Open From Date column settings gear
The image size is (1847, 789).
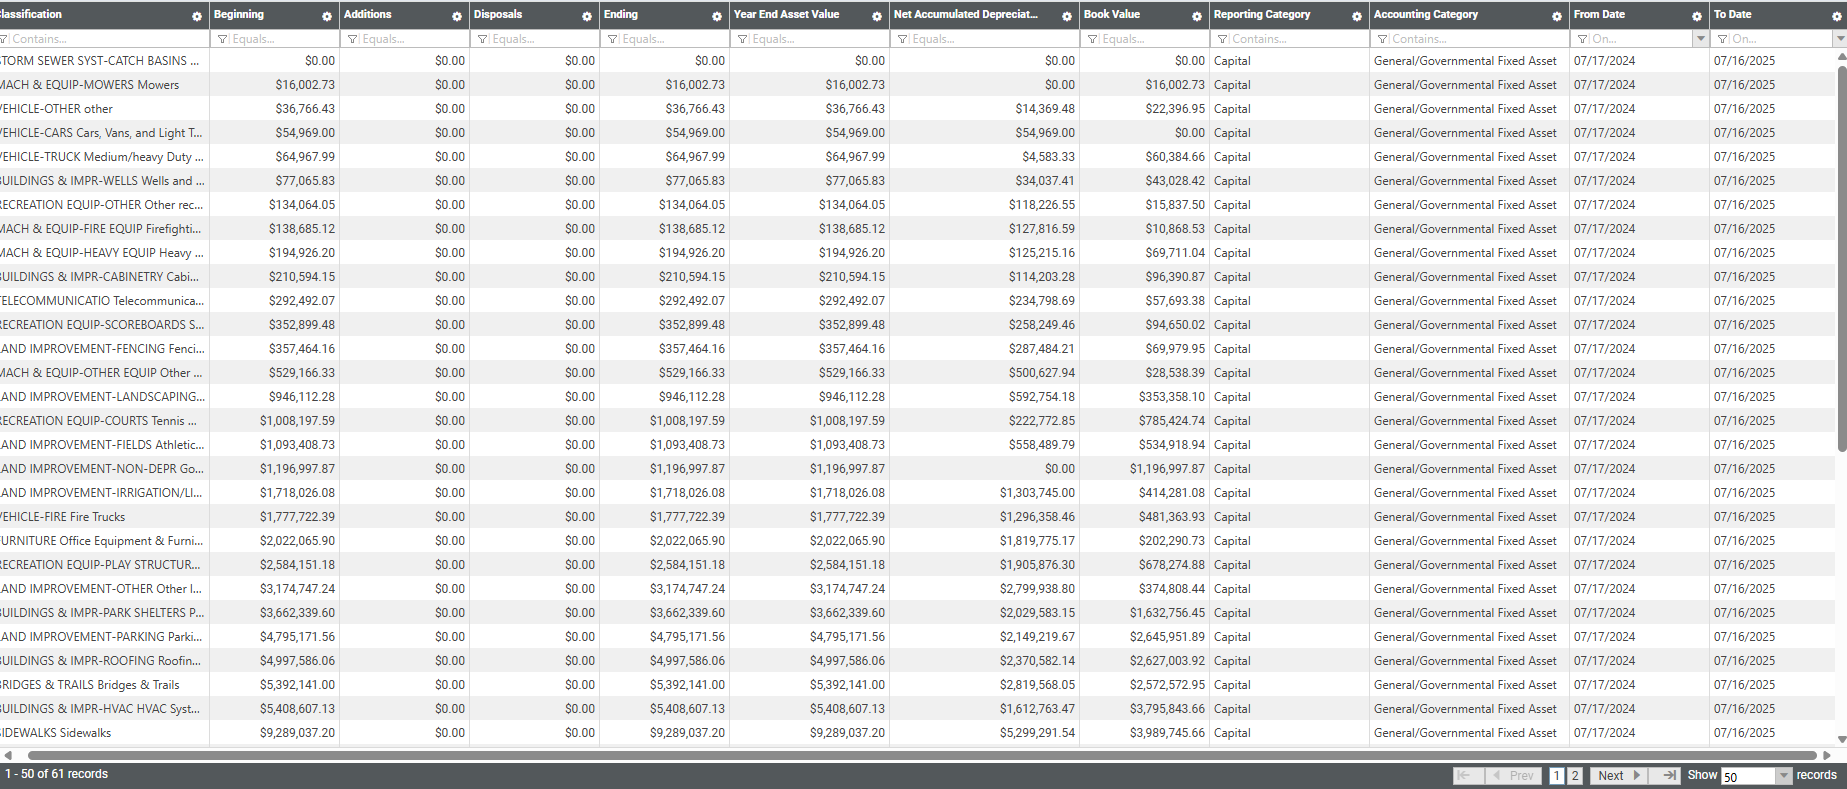coord(1697,16)
